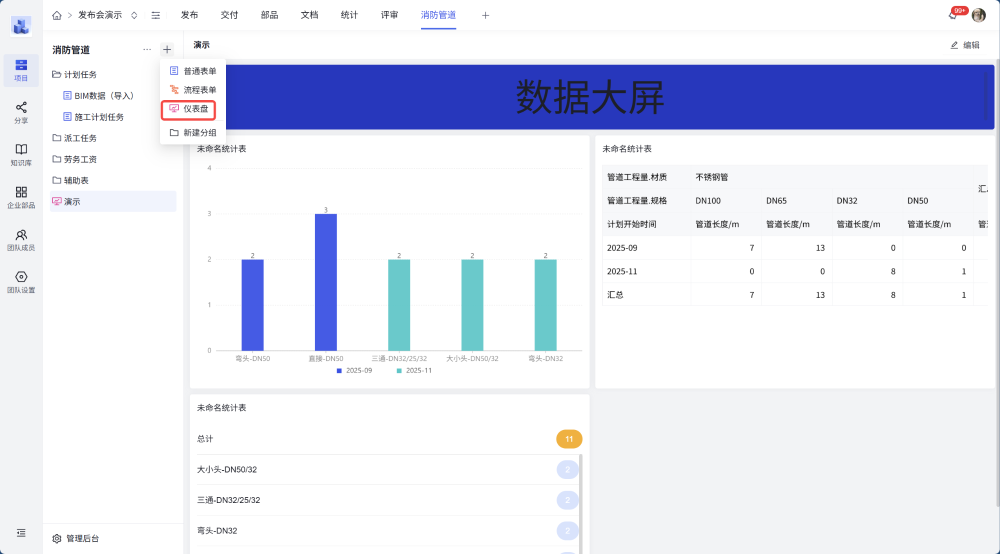Toggle the 2025-11 legend series
The height and width of the screenshot is (554, 1000).
coord(413,370)
